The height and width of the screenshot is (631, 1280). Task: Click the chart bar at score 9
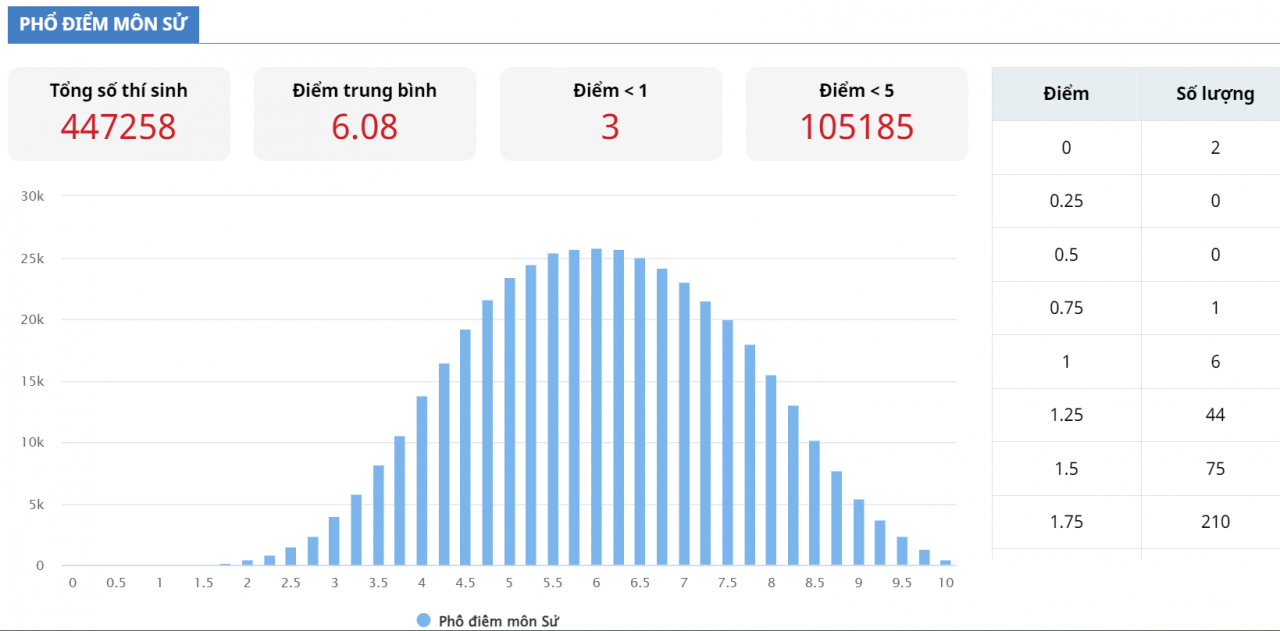(x=858, y=532)
